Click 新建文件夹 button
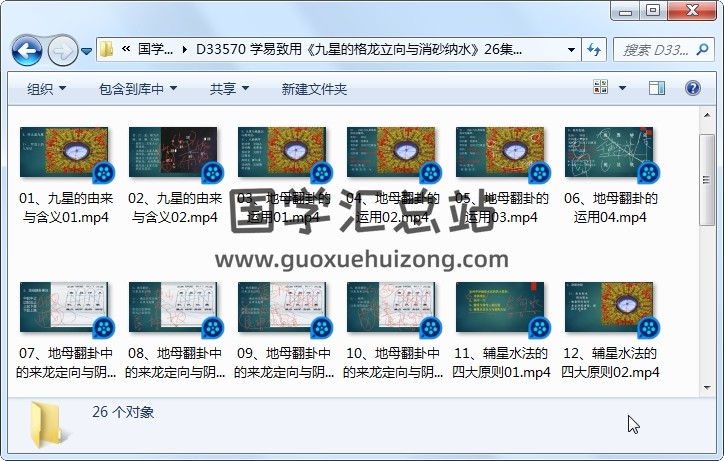Viewport: 724px width, 461px height. coord(314,89)
